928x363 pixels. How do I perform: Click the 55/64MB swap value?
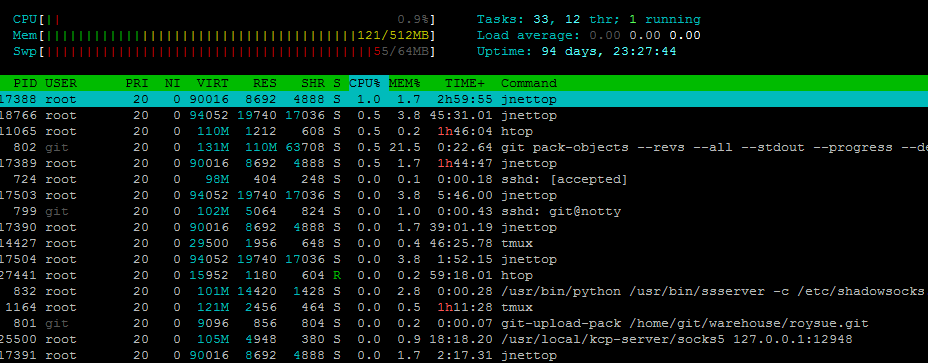[401, 52]
